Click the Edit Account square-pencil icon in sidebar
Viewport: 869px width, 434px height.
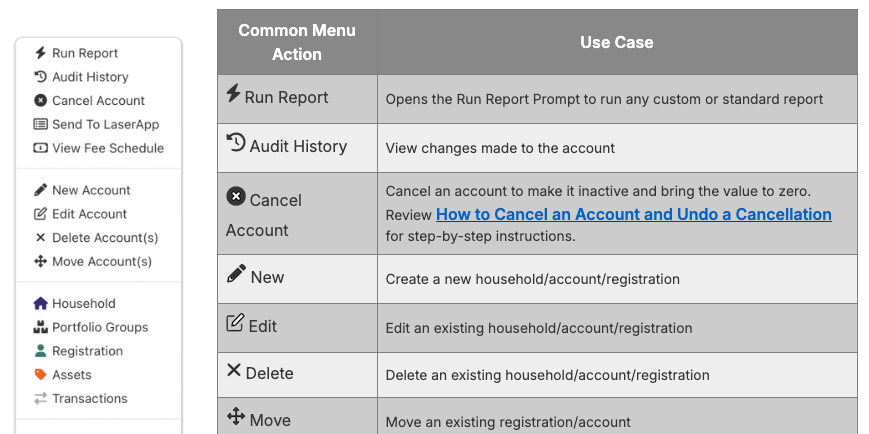[40, 214]
